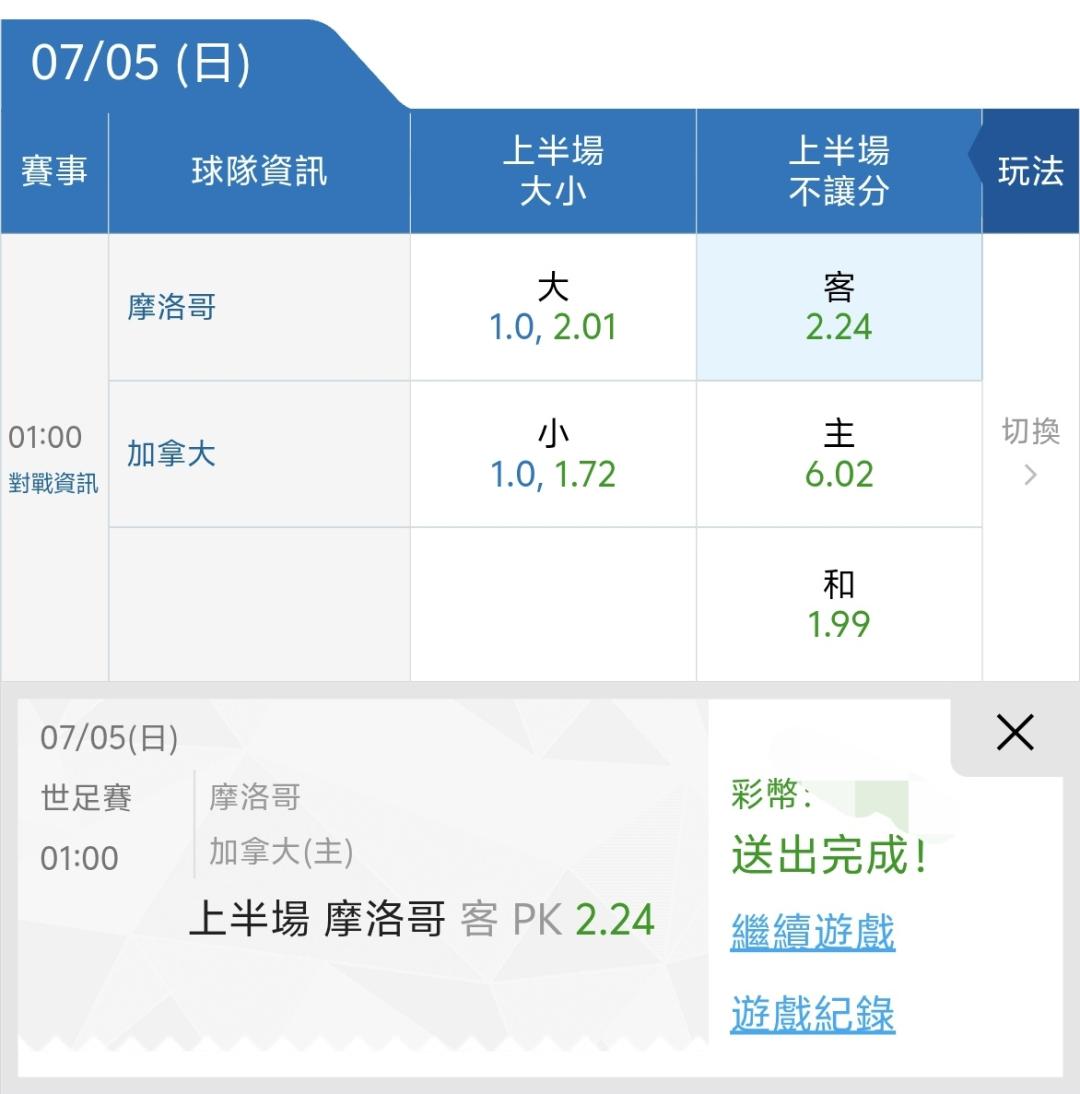Select the 07/05 (日) date tab
This screenshot has width=1080, height=1094.
tap(141, 63)
